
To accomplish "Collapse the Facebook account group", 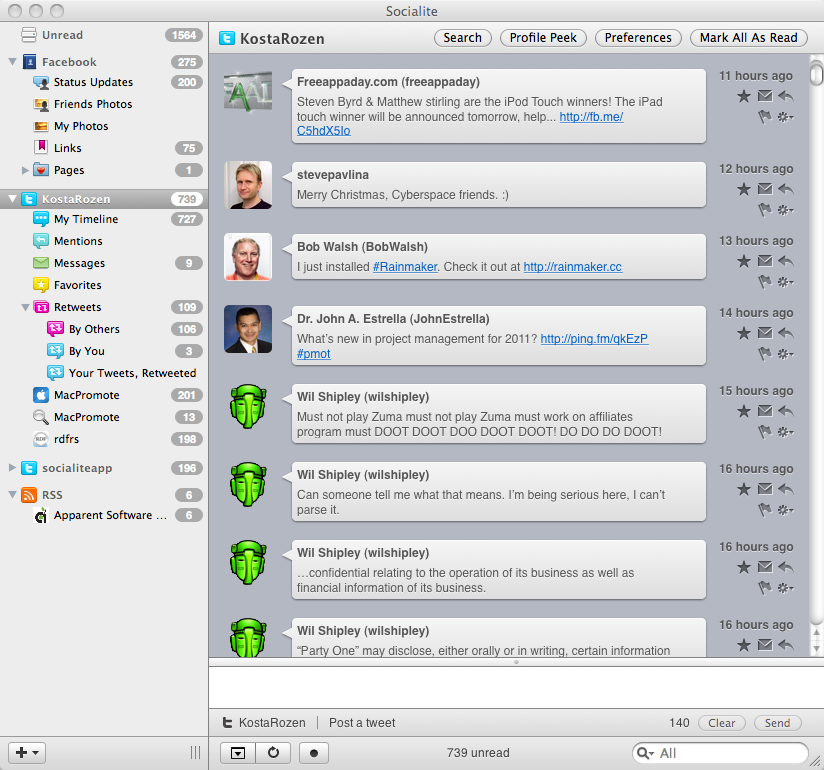I will (13, 61).
